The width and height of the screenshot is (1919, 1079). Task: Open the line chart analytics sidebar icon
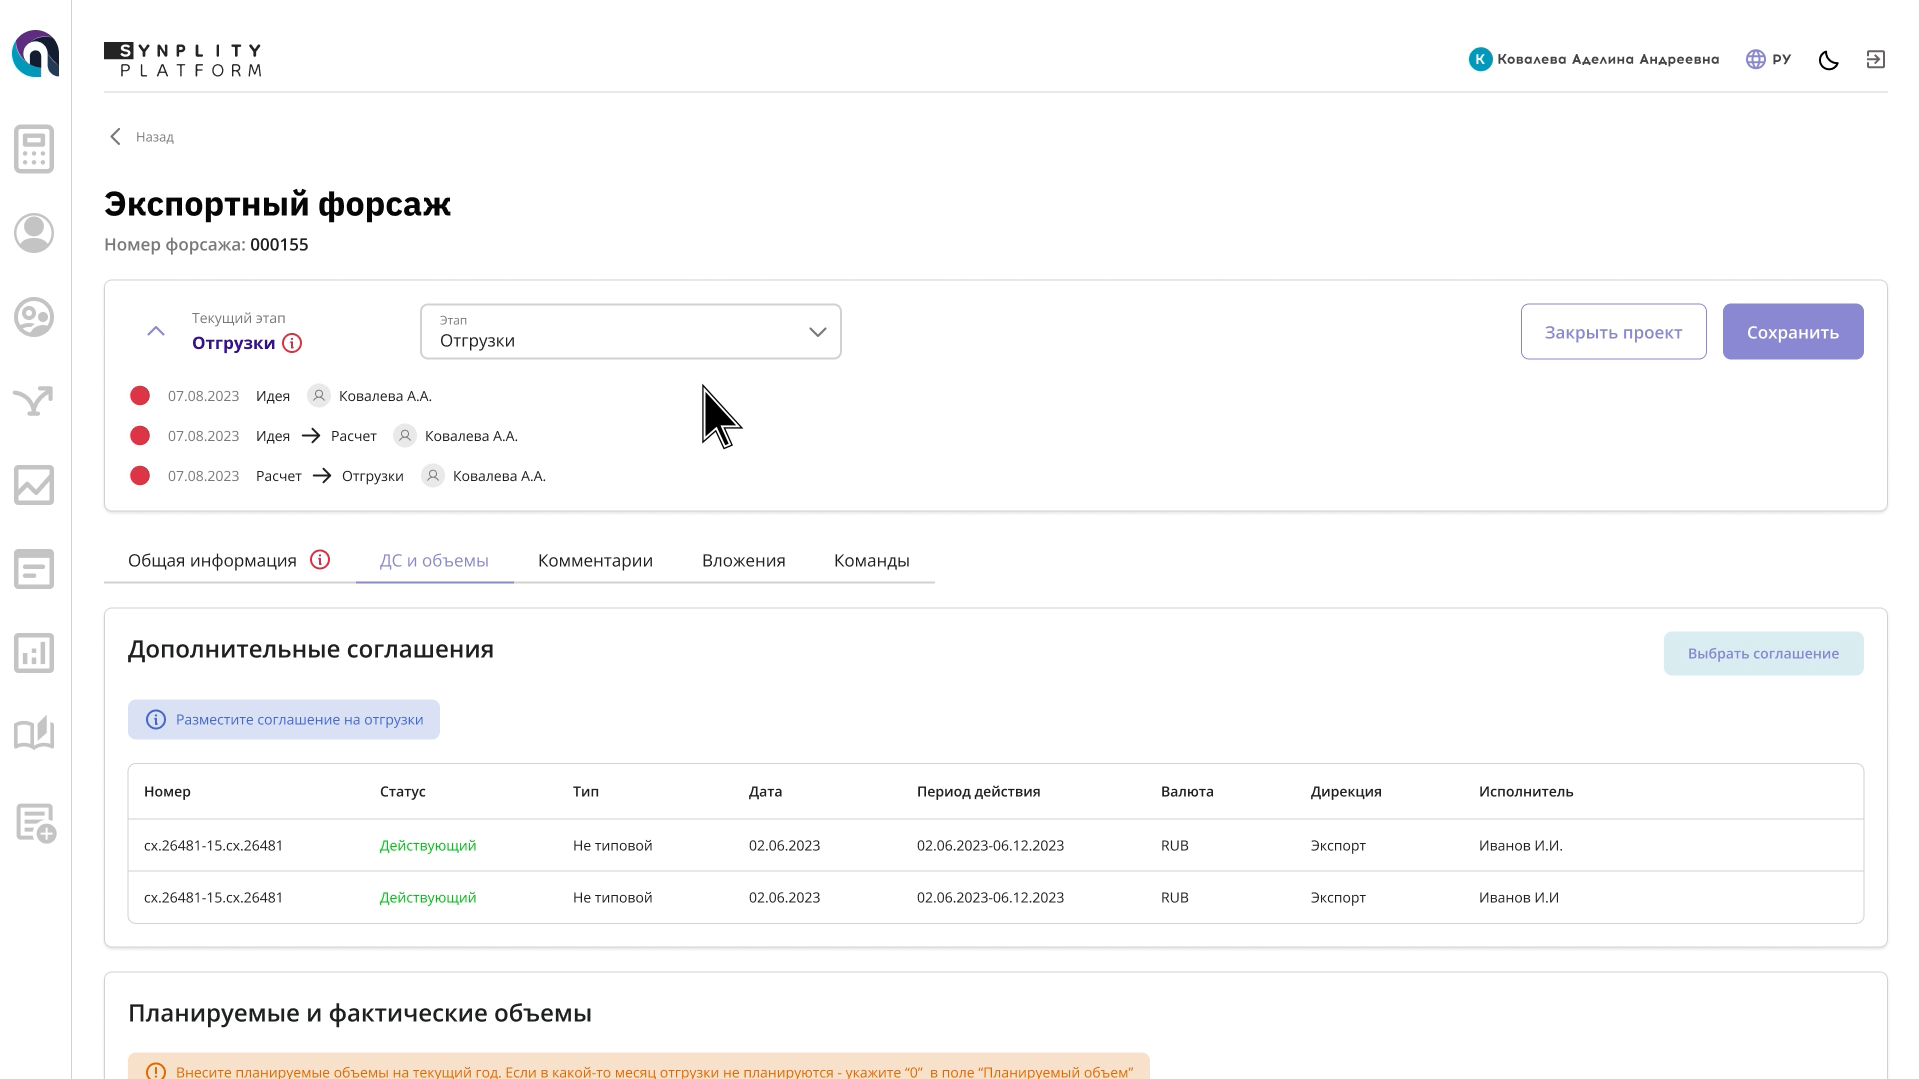[33, 485]
